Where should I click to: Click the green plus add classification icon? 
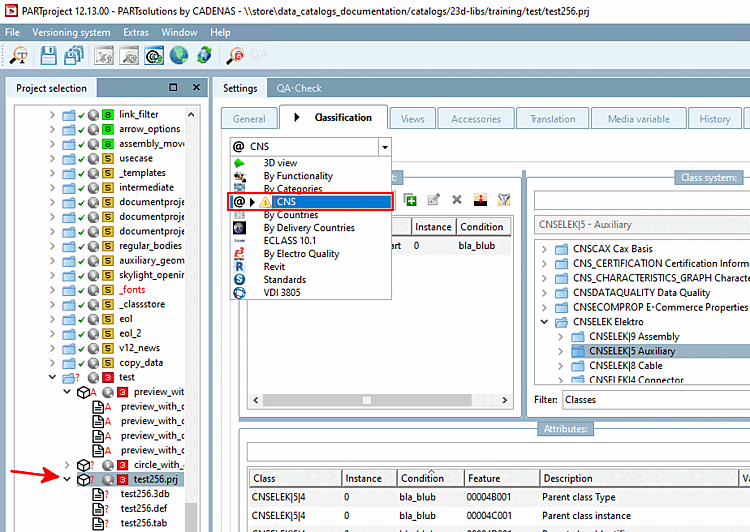[410, 200]
